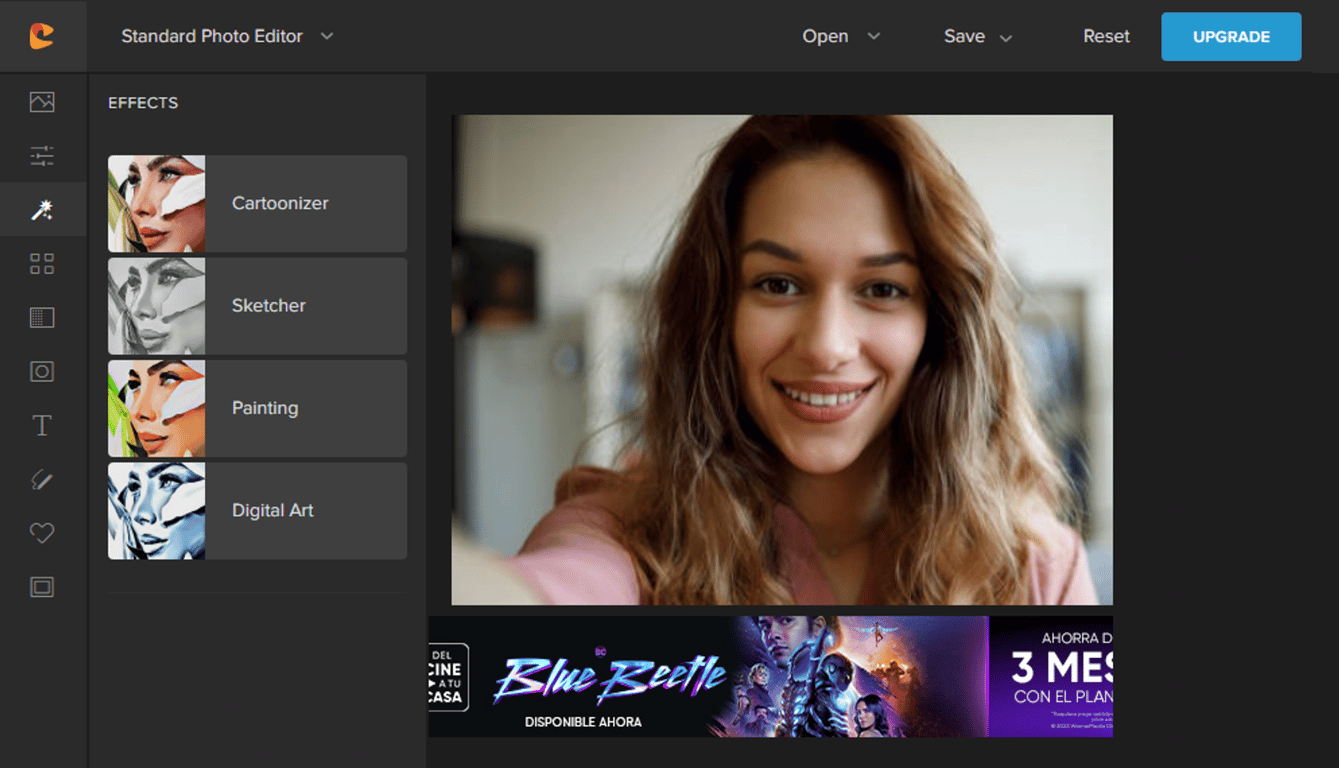1339x768 pixels.
Task: Open the Filters grid icon
Action: tap(42, 263)
